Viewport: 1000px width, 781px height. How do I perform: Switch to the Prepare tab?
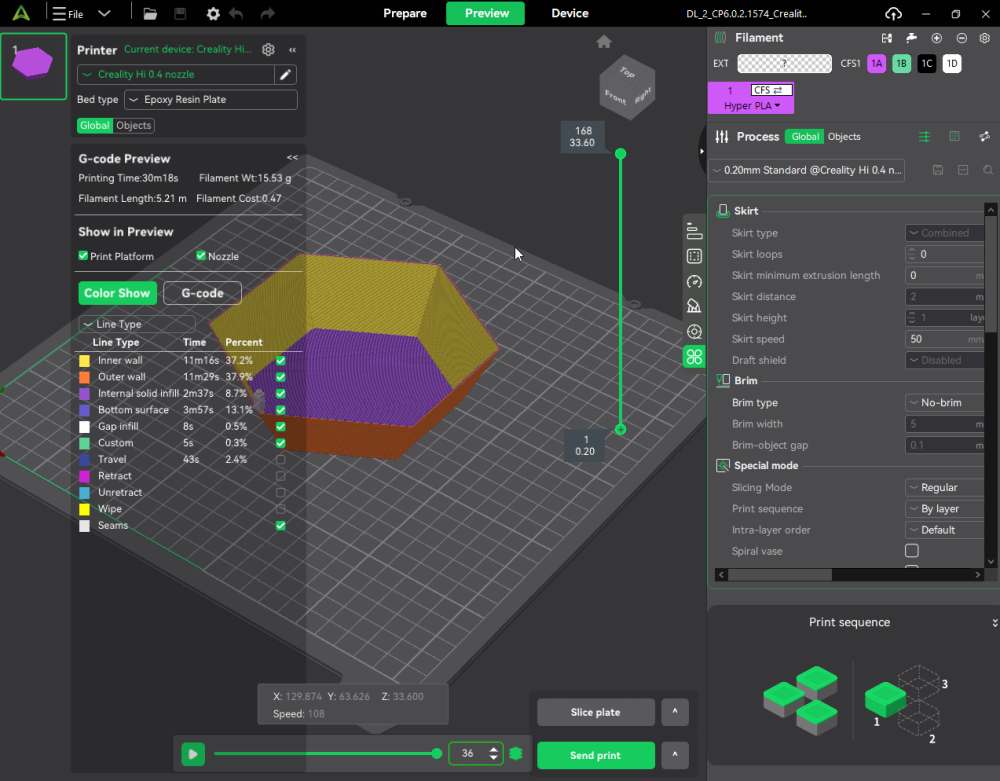click(x=405, y=13)
